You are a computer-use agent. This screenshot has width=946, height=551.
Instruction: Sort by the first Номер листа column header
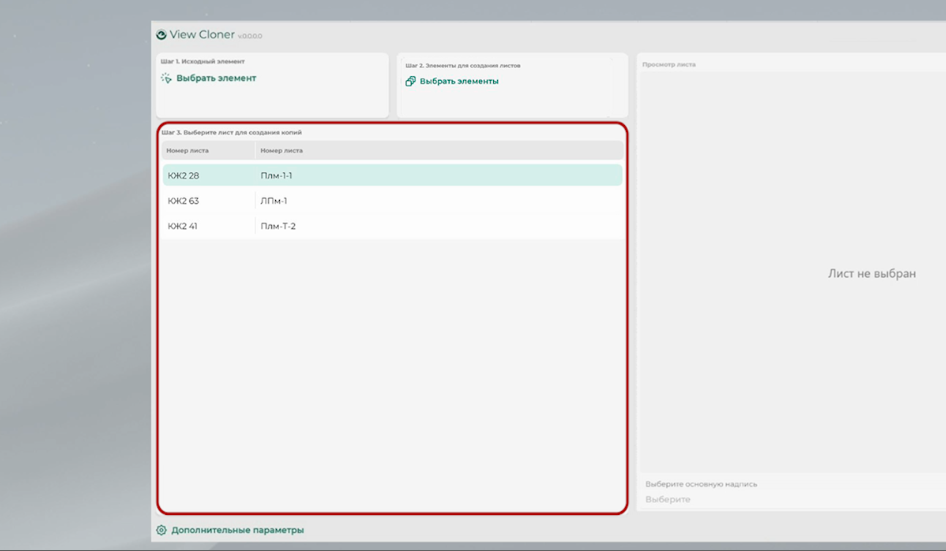click(x=188, y=151)
